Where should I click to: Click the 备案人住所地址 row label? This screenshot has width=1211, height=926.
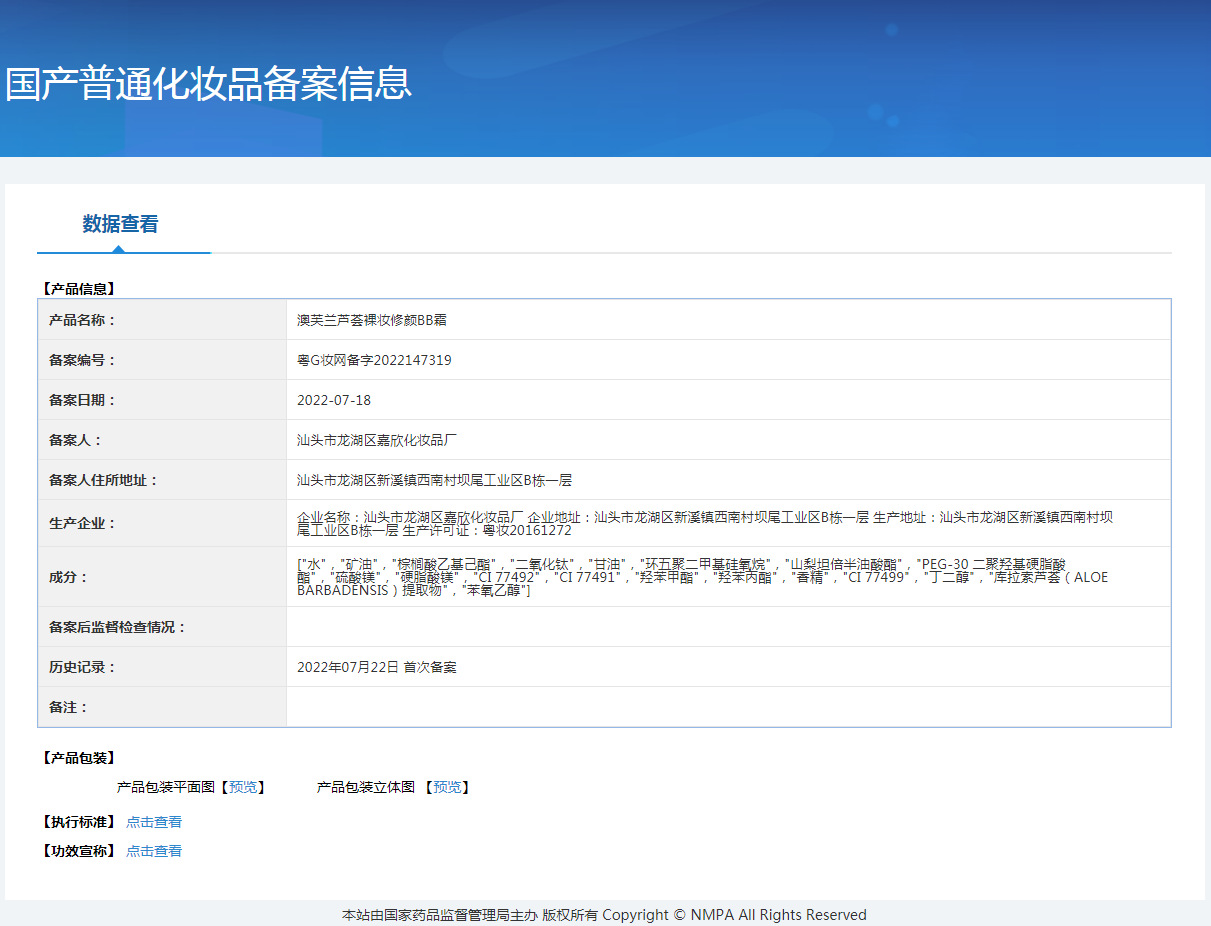coord(103,480)
